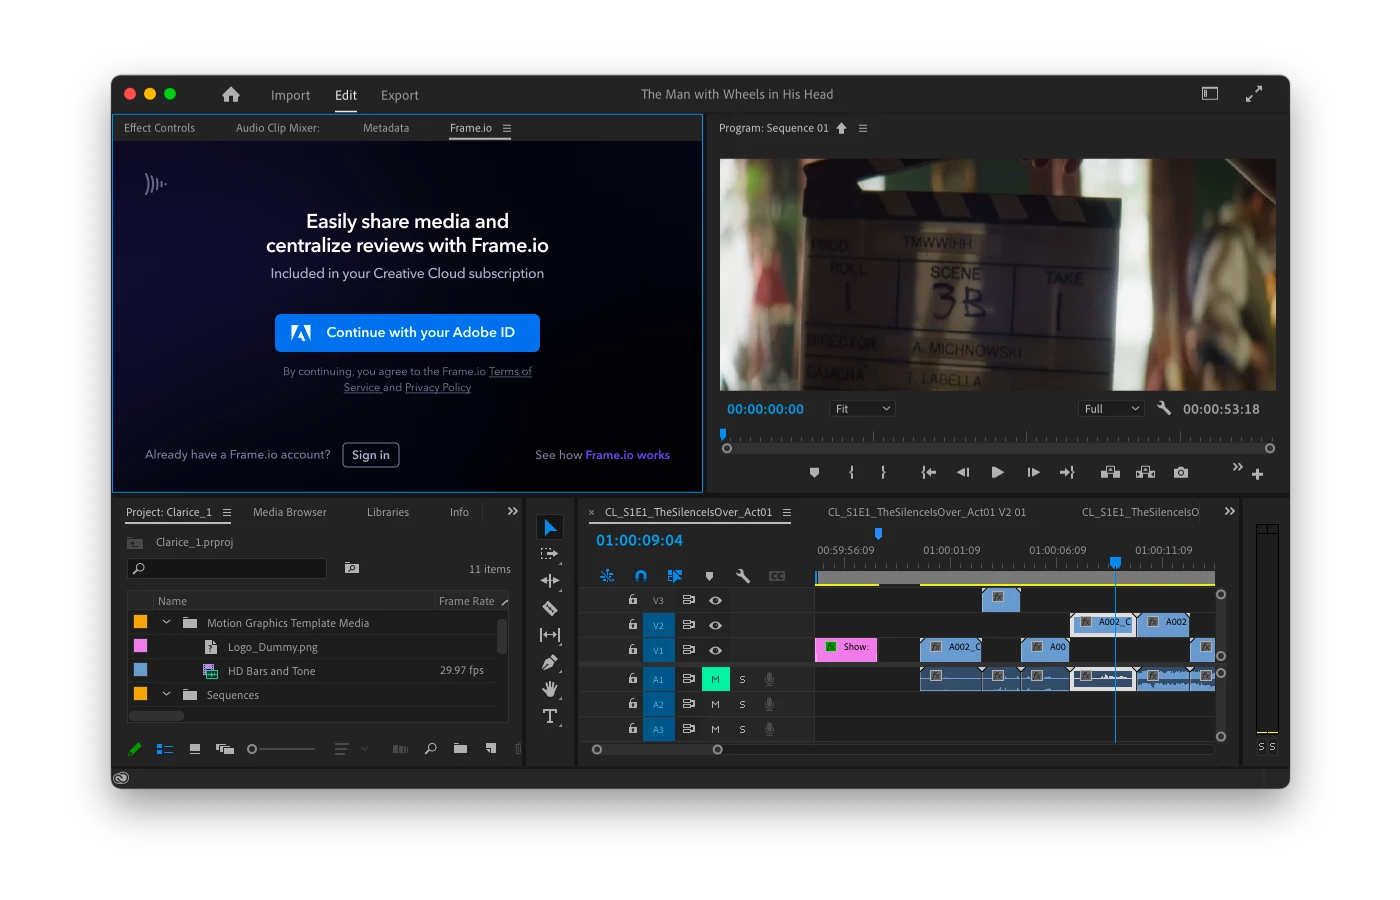
Task: Select the Pen tool
Action: point(549,662)
